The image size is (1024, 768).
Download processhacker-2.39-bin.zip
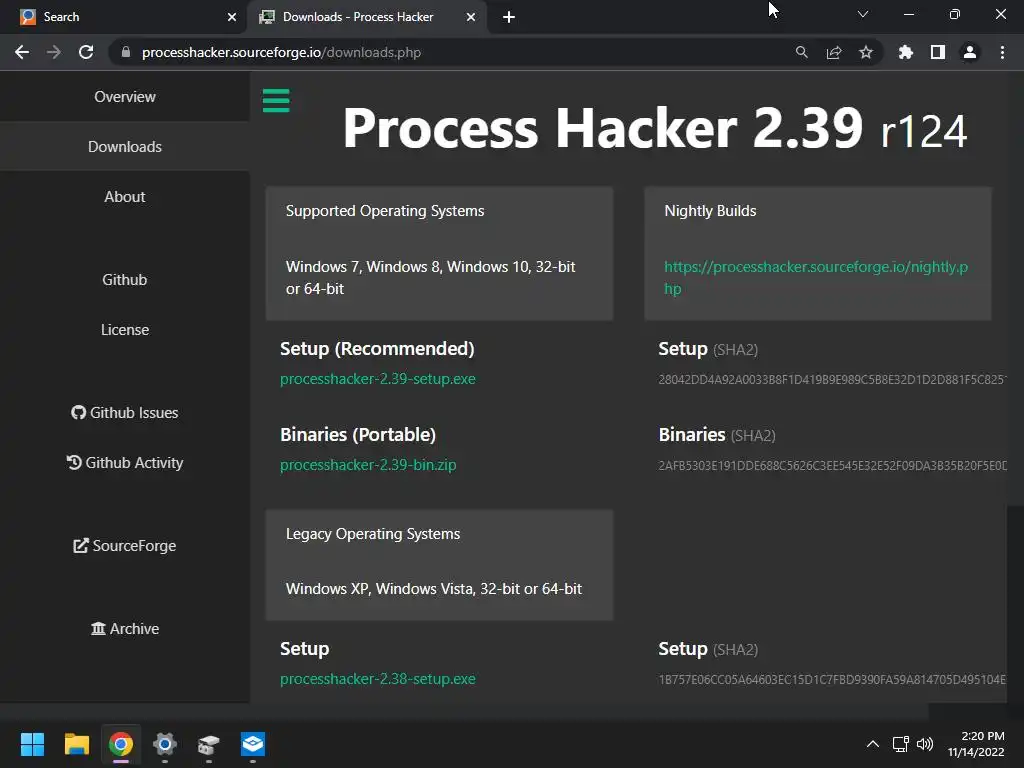tap(368, 465)
